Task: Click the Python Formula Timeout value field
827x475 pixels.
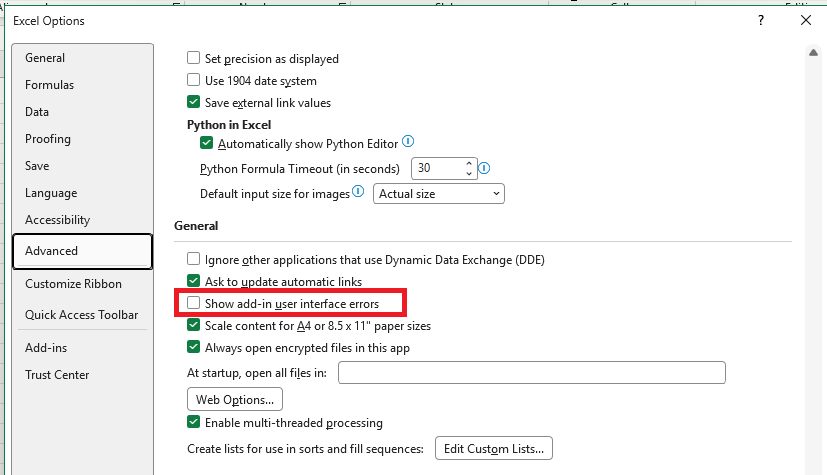Action: (x=438, y=168)
